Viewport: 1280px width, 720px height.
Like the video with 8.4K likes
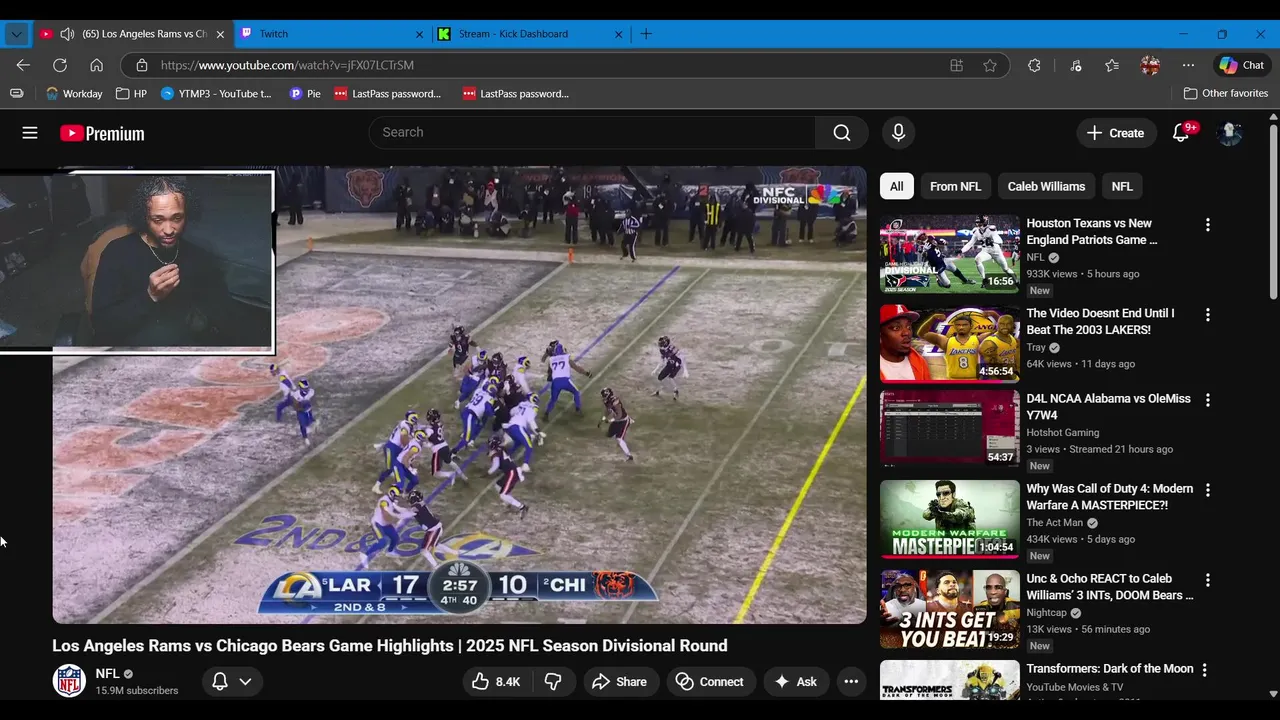[x=497, y=682]
